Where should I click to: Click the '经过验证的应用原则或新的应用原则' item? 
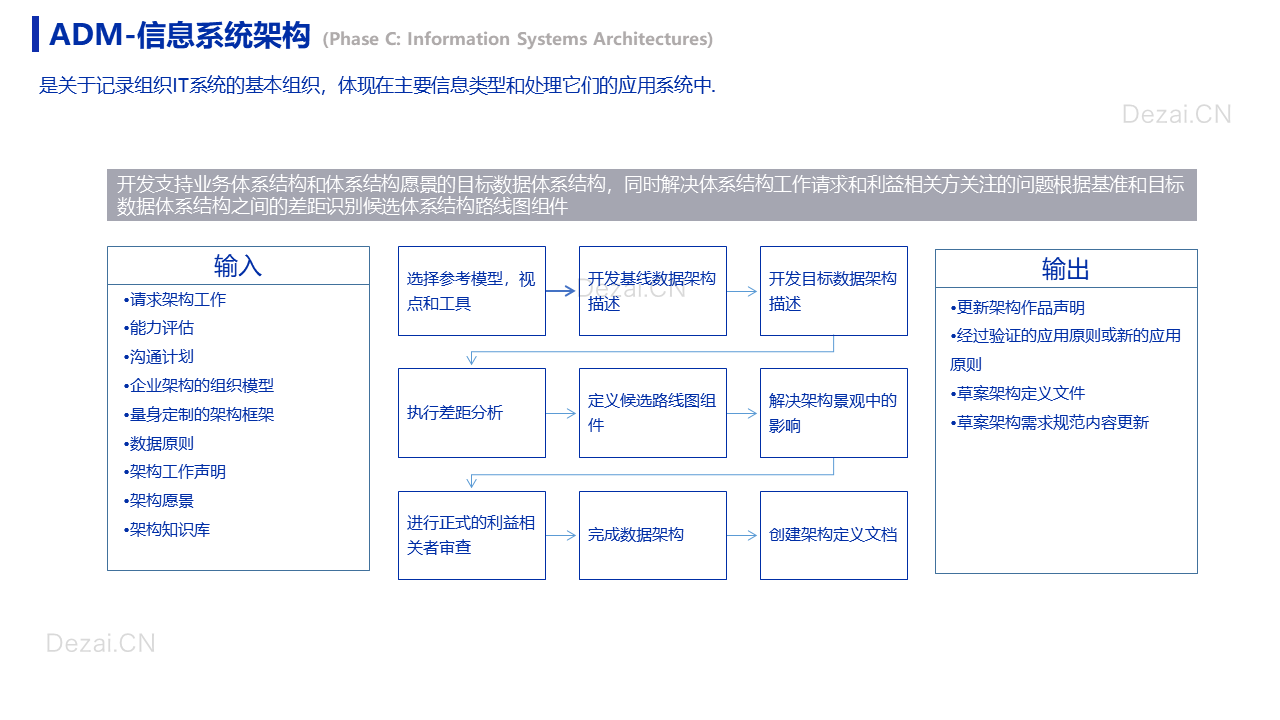click(1065, 350)
